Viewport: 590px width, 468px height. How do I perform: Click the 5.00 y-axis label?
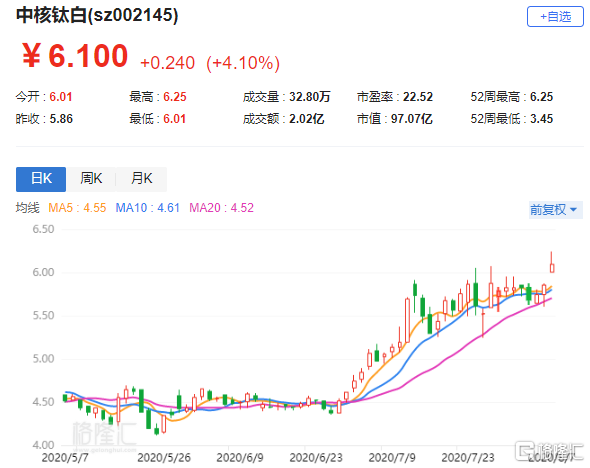[43, 359]
